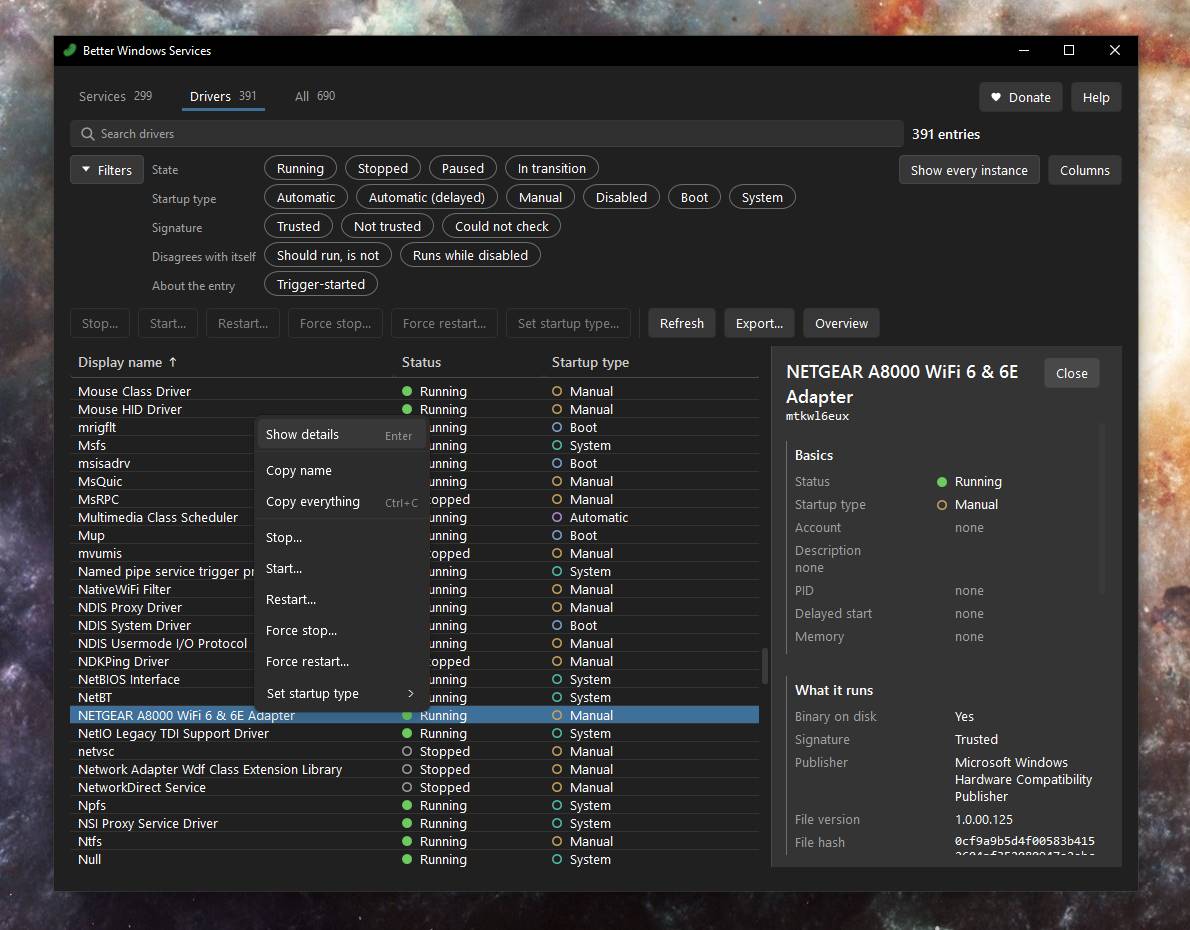Click the Better Windows Services leaf logo
Viewport: 1190px width, 930px height.
pos(70,50)
